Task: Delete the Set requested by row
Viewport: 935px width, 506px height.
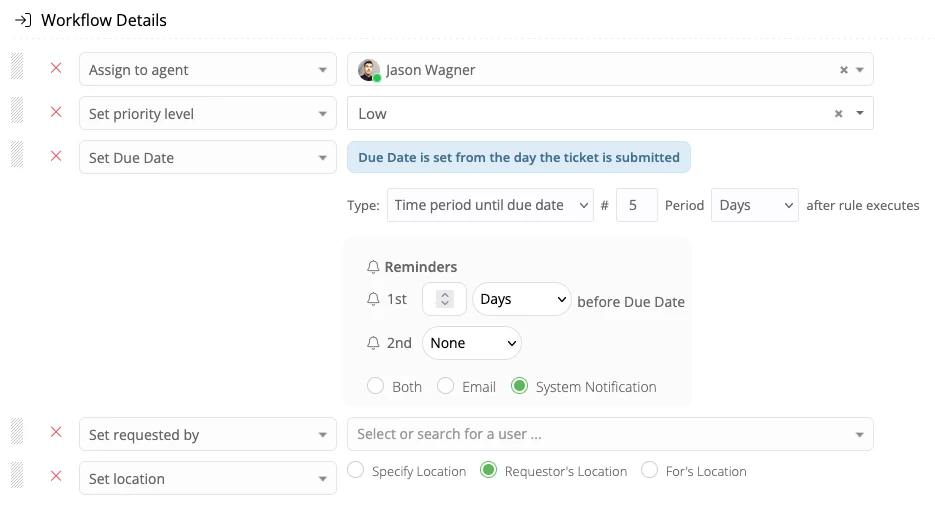Action: click(x=56, y=434)
